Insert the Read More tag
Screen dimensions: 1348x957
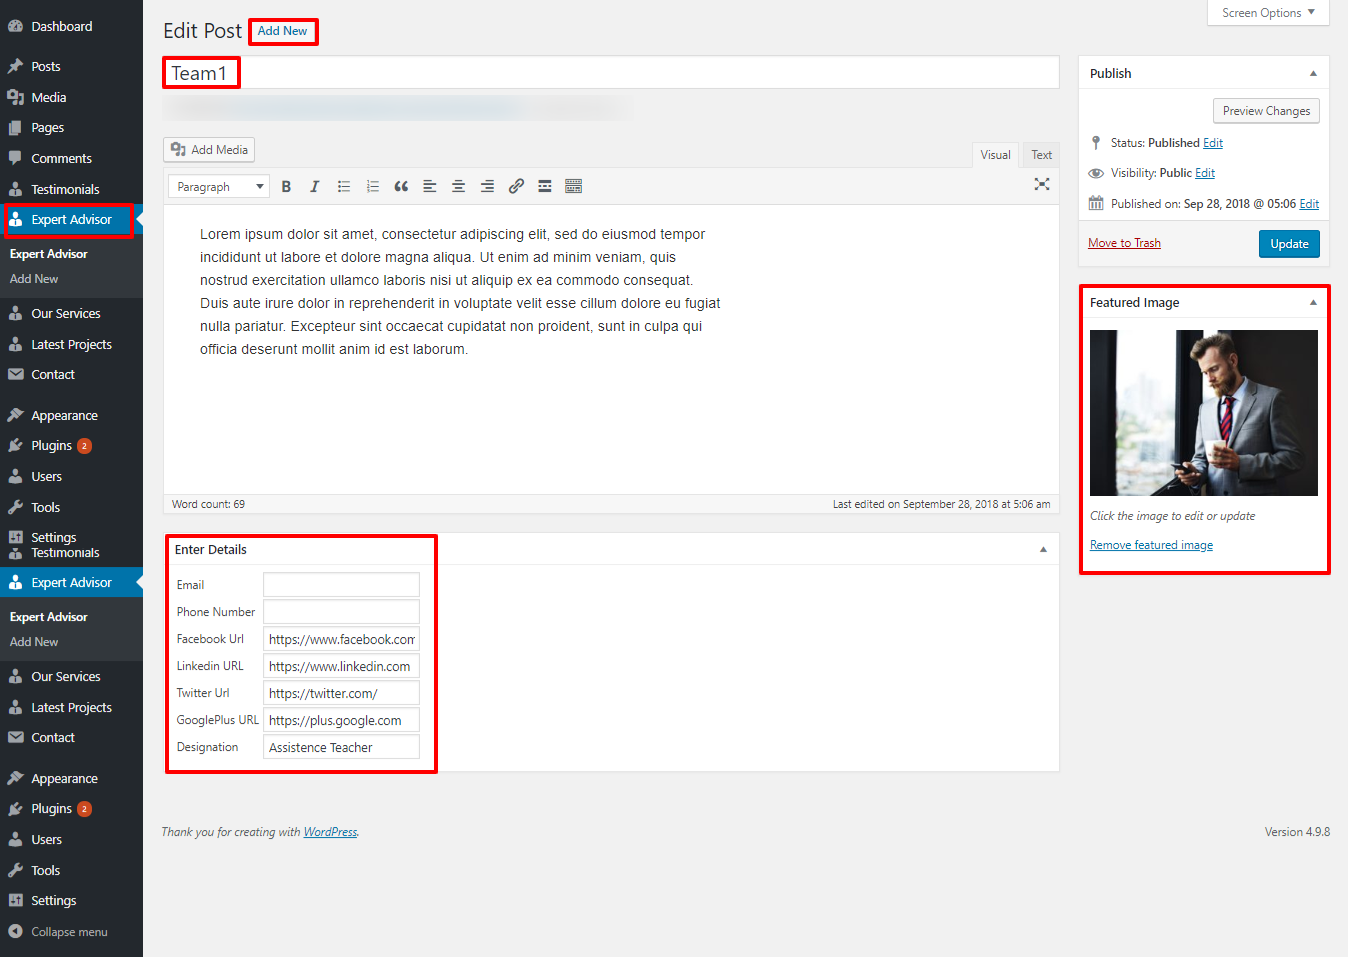[x=545, y=187]
